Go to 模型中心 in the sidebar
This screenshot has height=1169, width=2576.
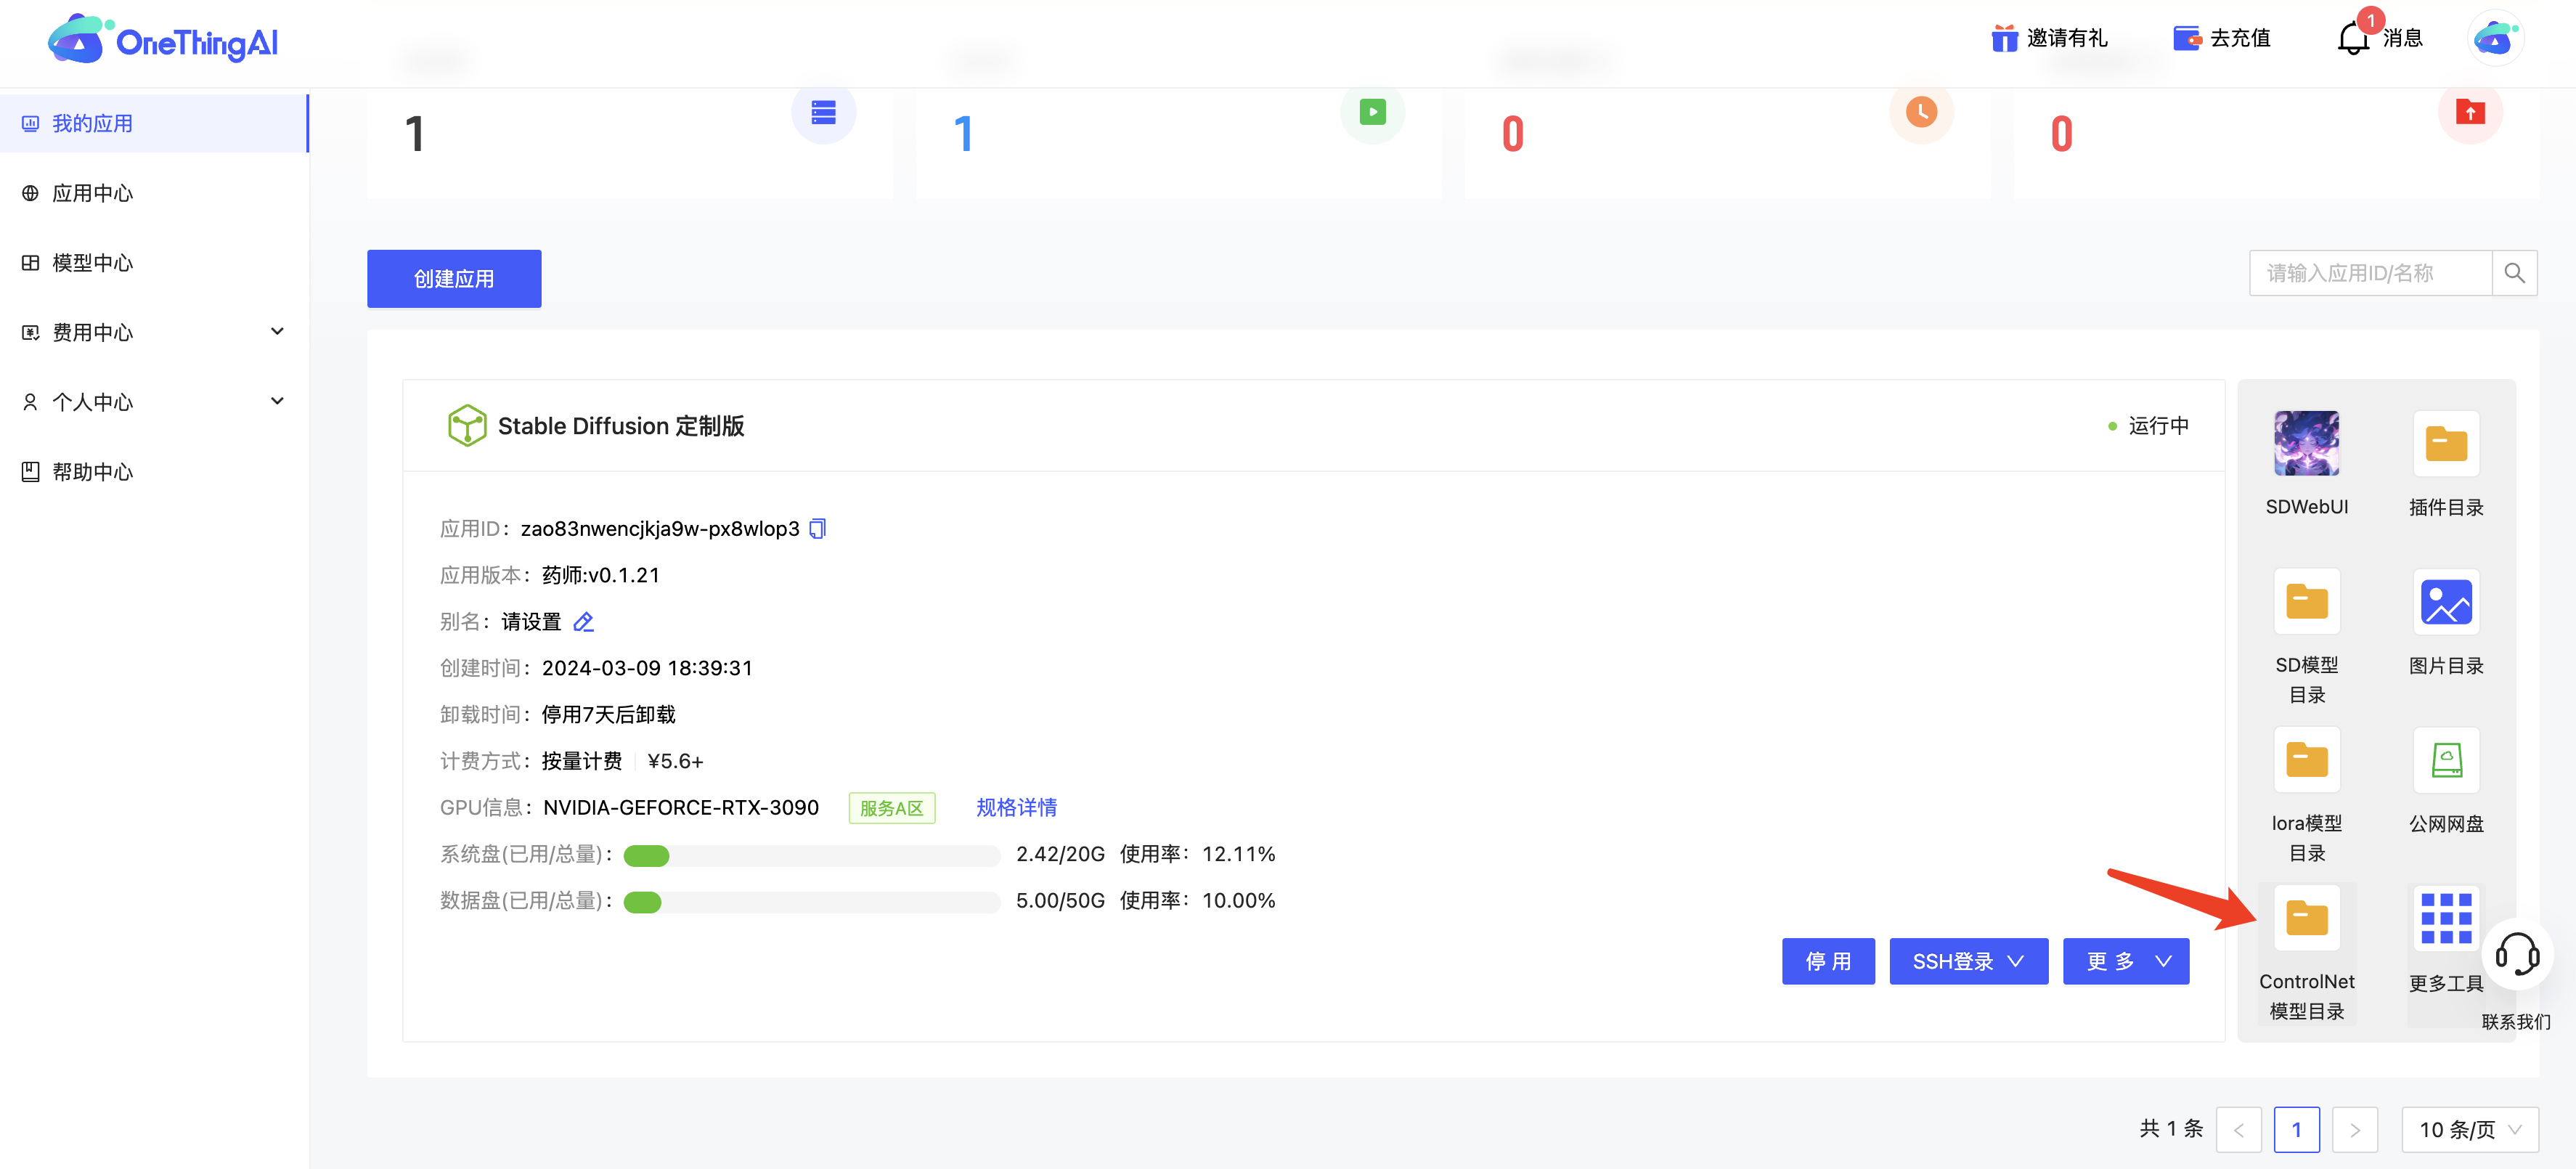tap(92, 263)
